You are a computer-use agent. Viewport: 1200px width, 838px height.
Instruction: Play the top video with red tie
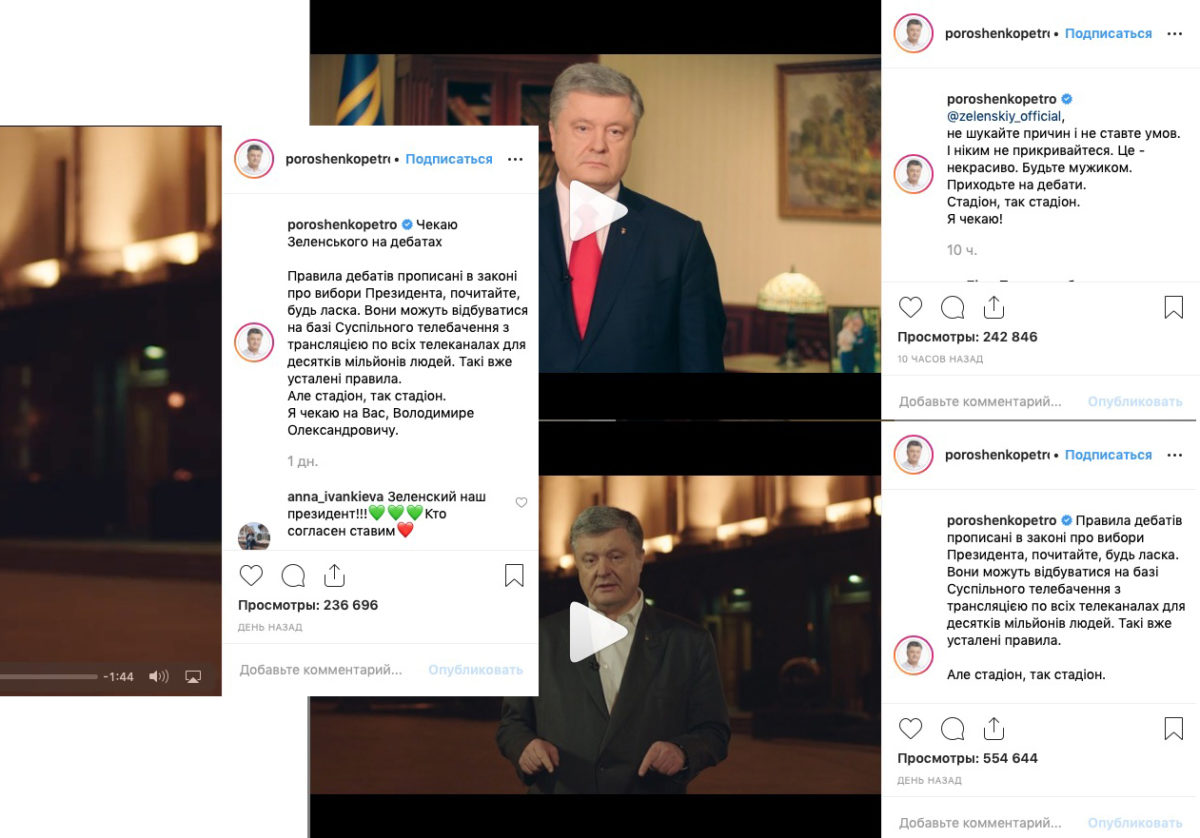click(x=597, y=211)
